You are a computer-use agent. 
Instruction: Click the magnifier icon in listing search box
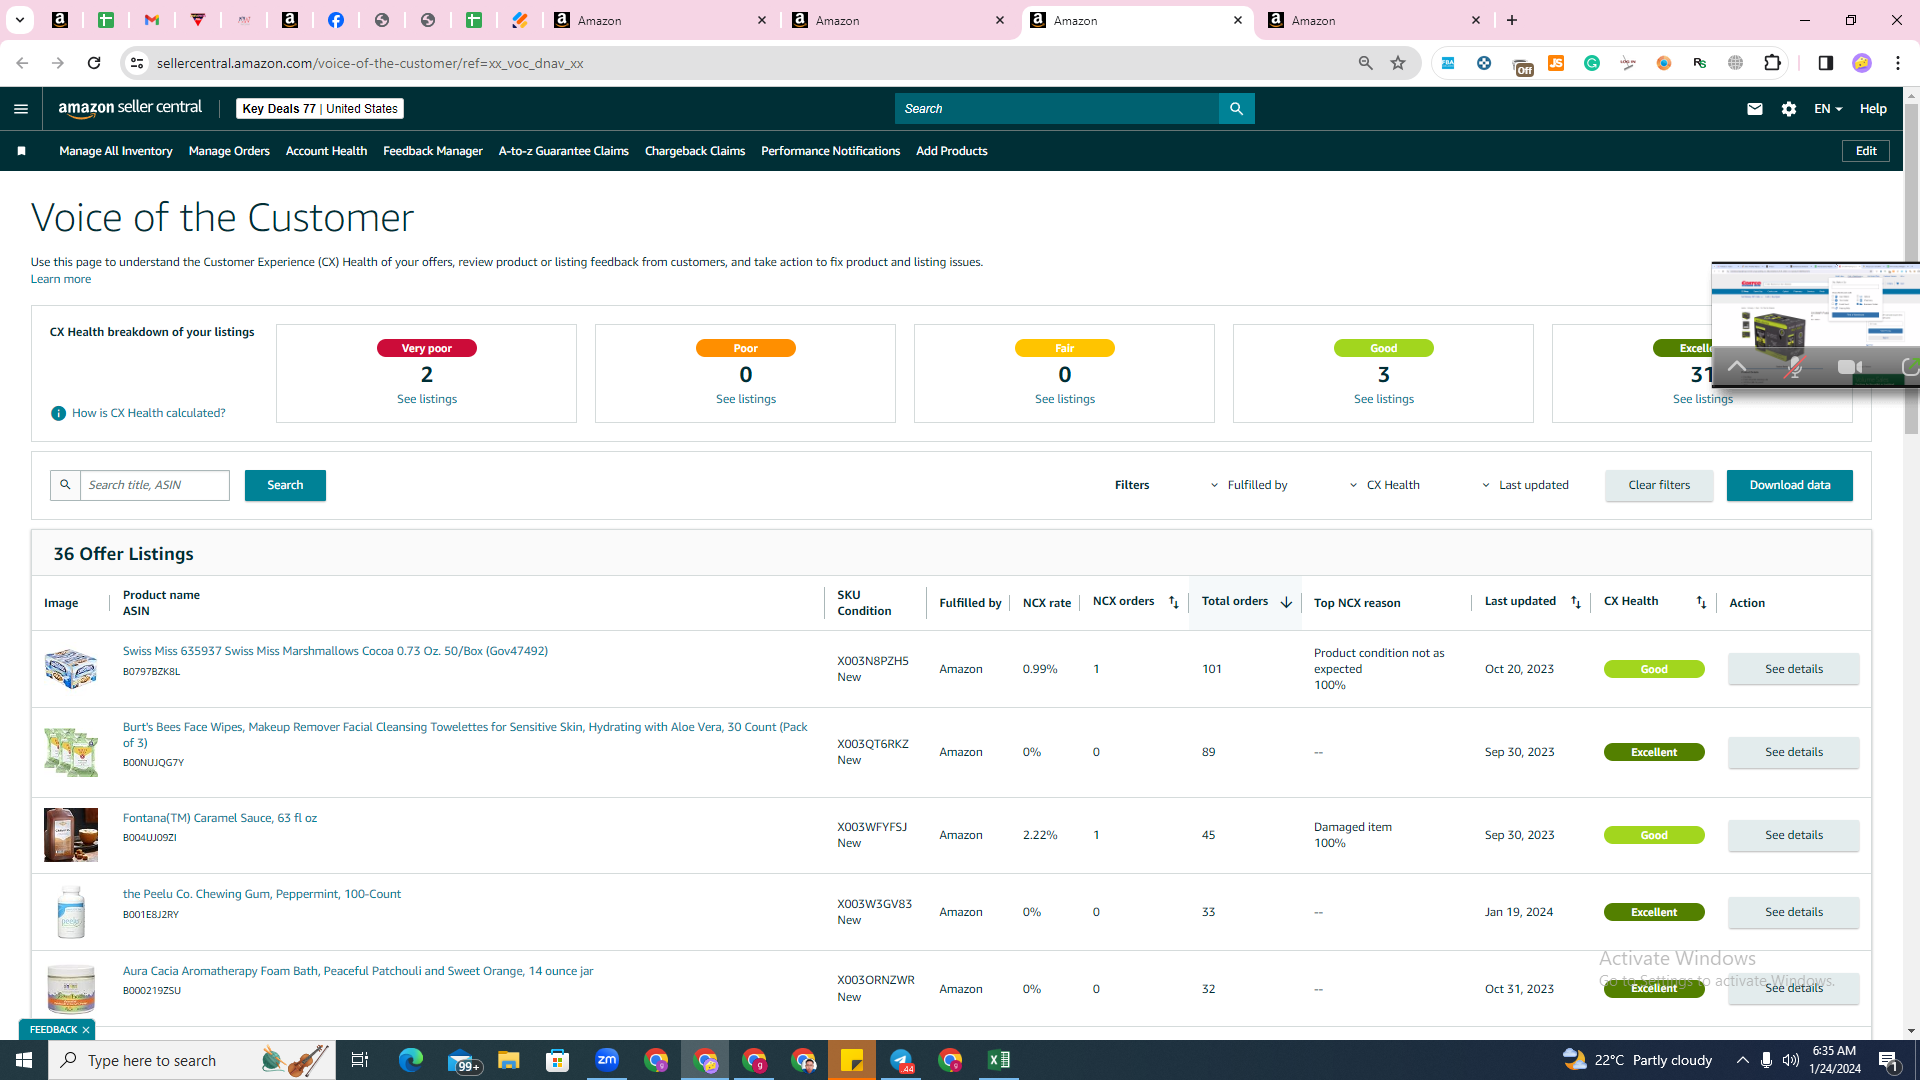(65, 485)
